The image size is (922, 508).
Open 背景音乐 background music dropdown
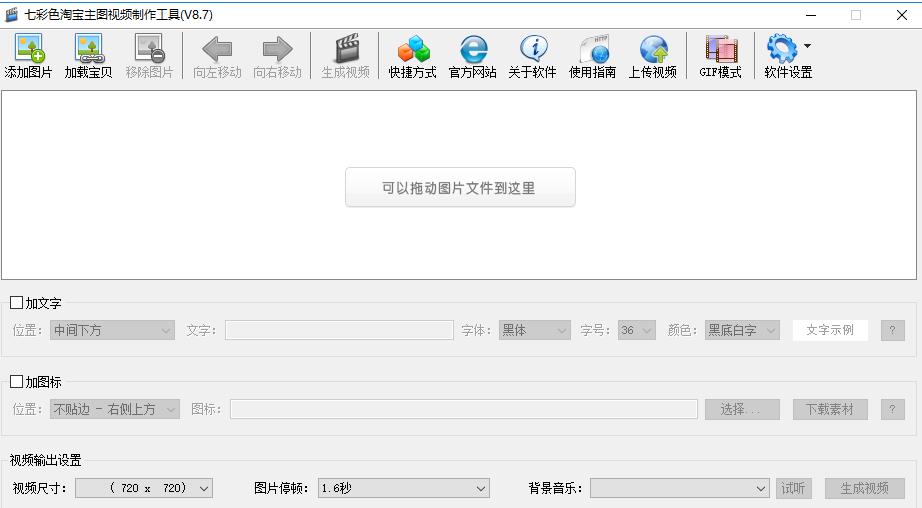click(680, 488)
